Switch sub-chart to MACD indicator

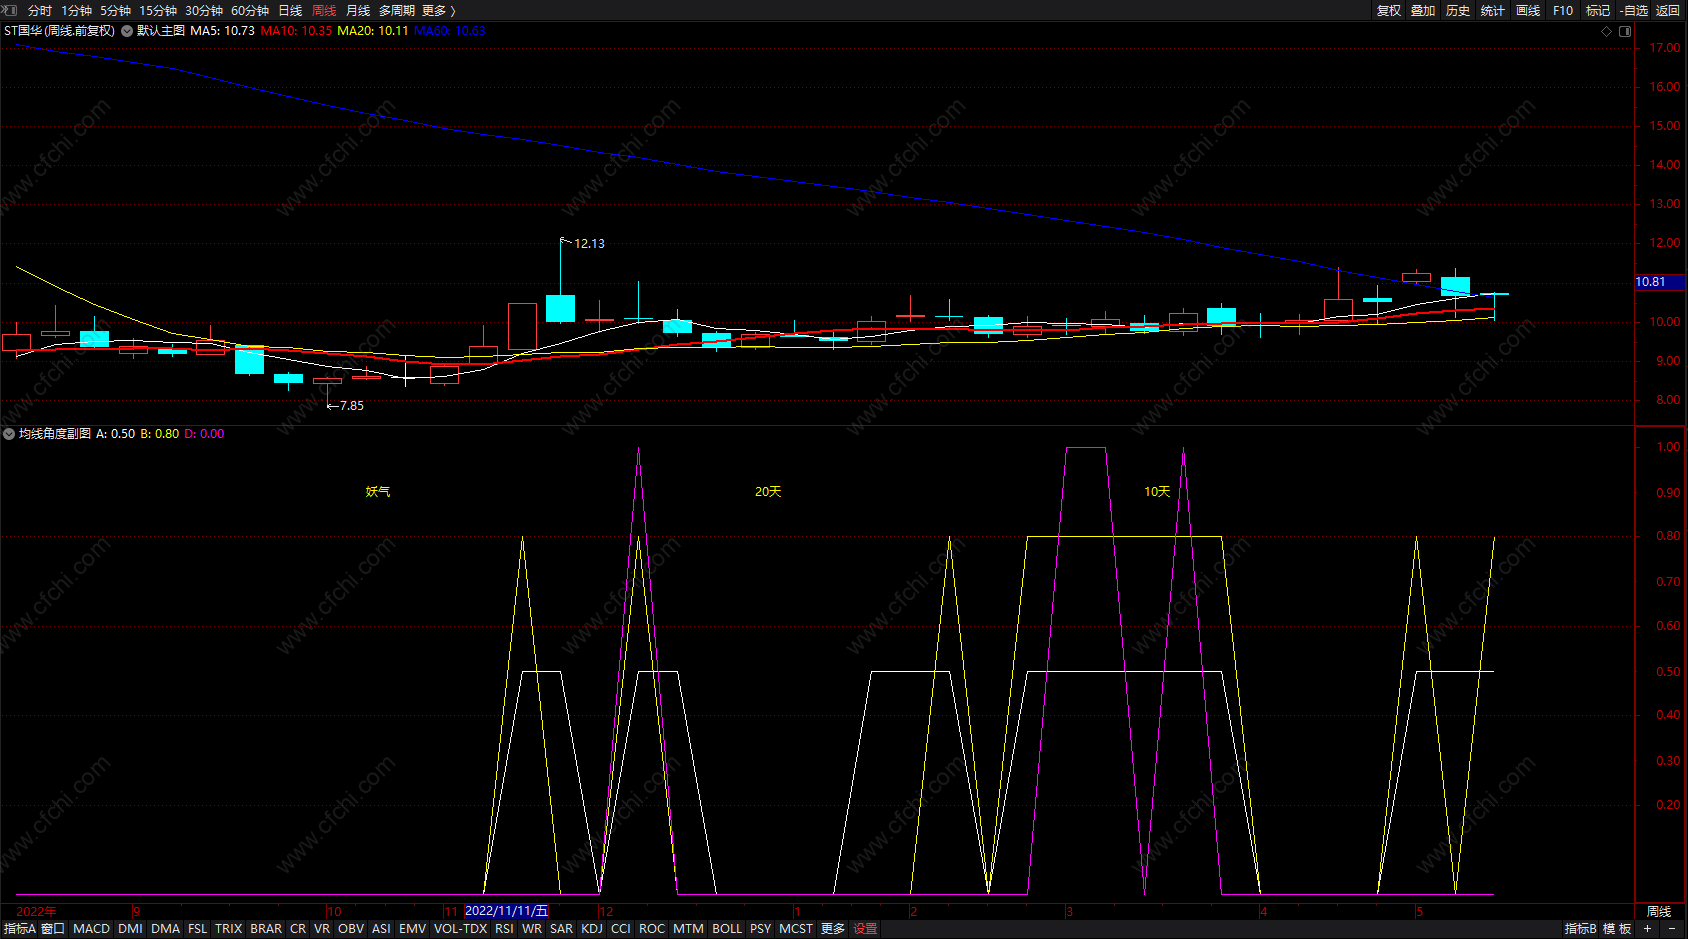[92, 929]
